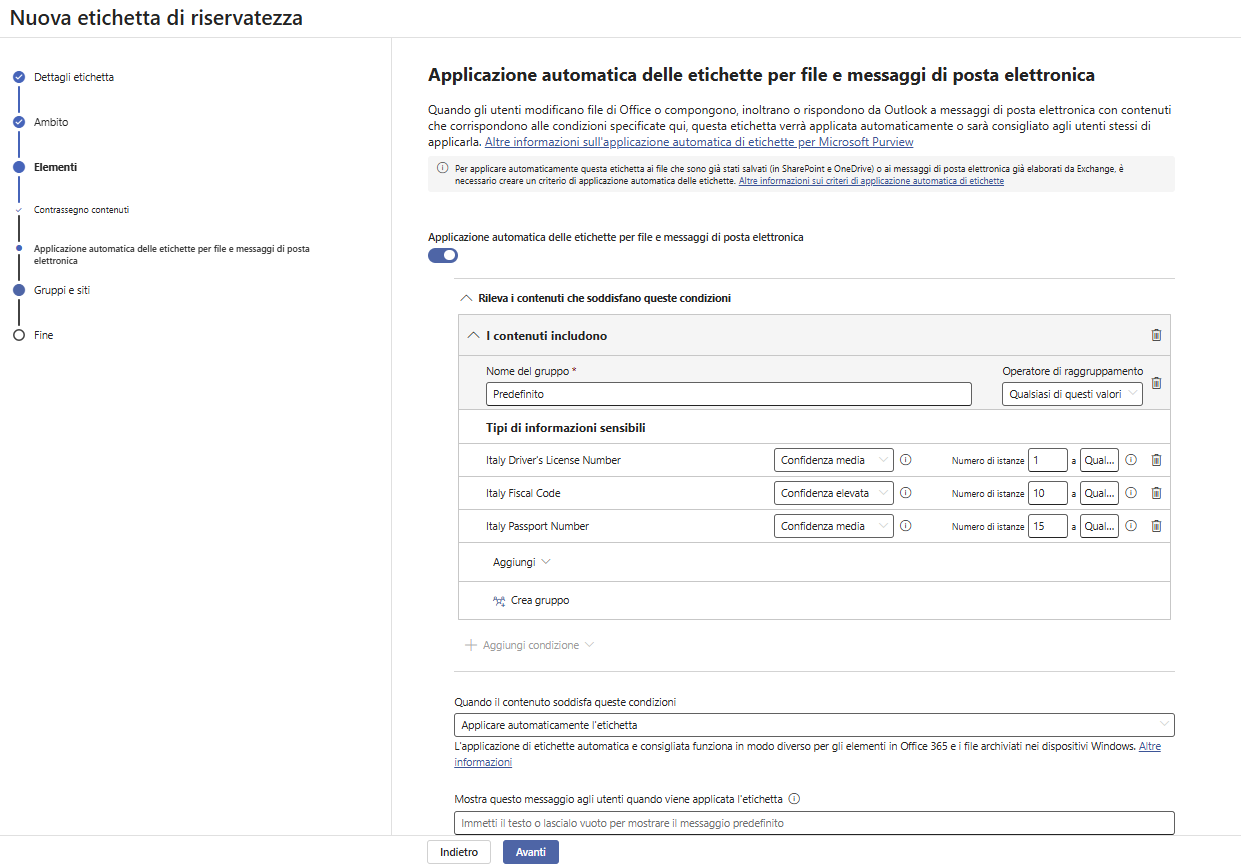Toggle automatic label application switch off
The width and height of the screenshot is (1241, 865).
443,255
